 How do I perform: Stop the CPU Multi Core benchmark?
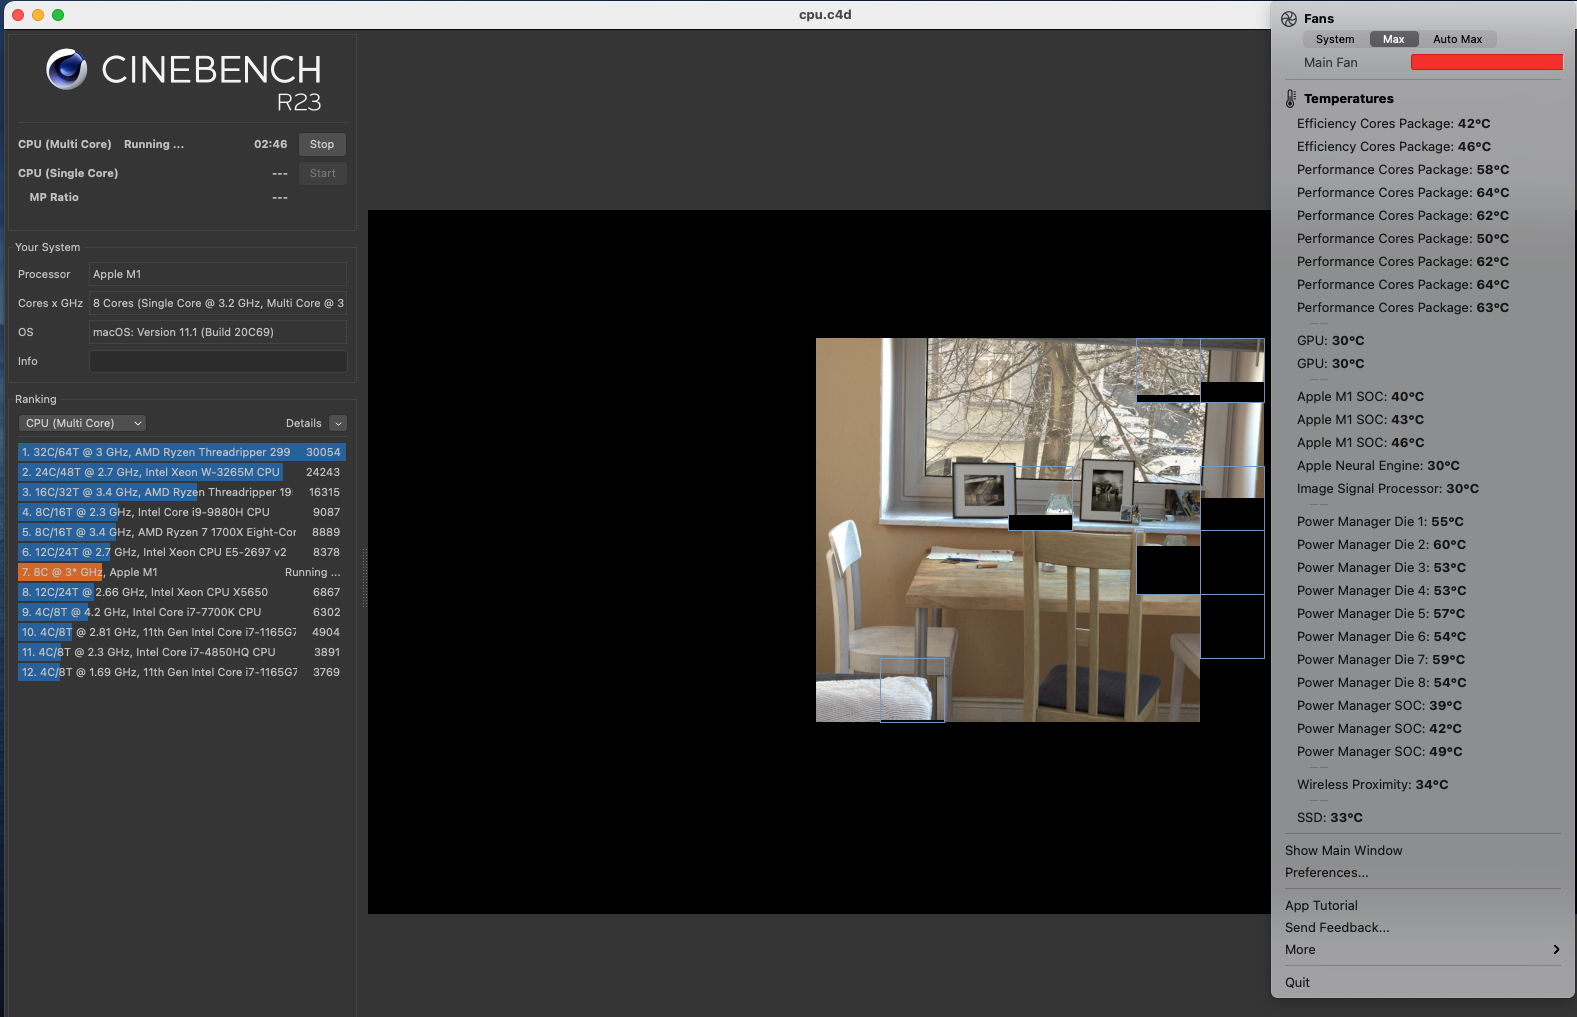click(x=322, y=144)
